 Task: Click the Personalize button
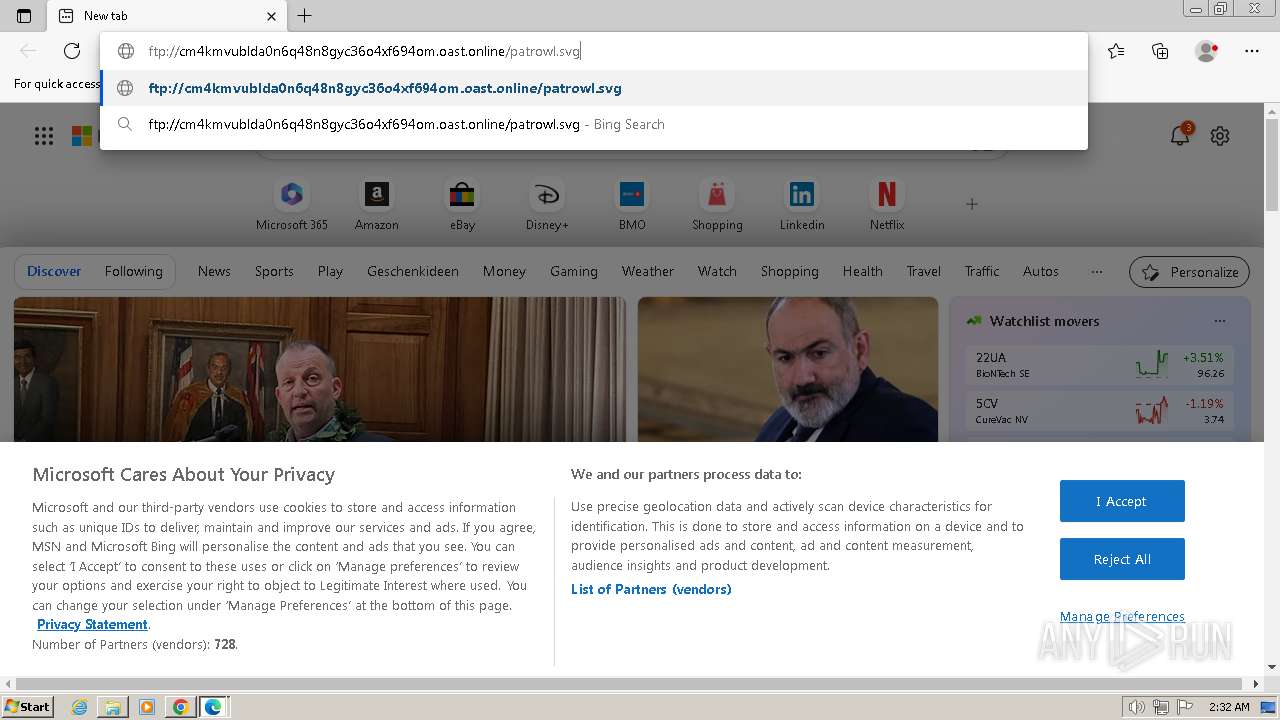[x=1190, y=272]
